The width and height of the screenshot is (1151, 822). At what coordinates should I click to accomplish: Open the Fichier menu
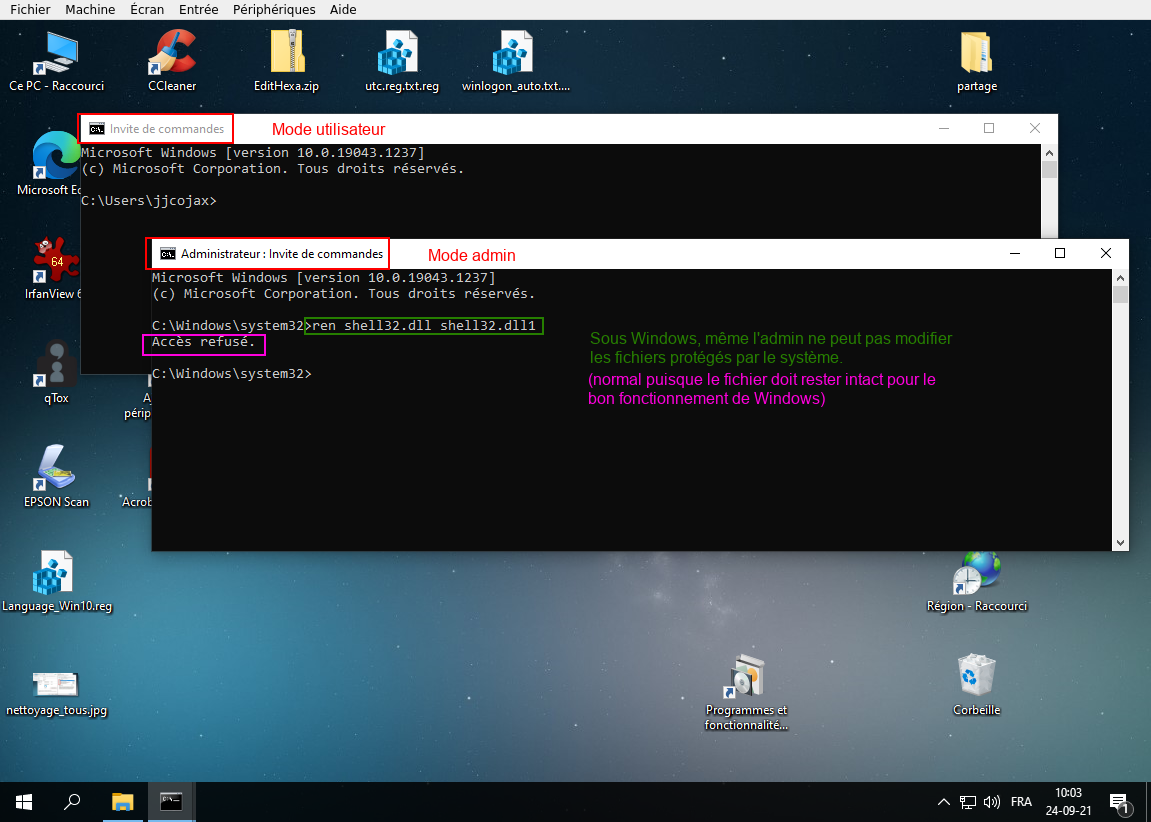point(30,9)
